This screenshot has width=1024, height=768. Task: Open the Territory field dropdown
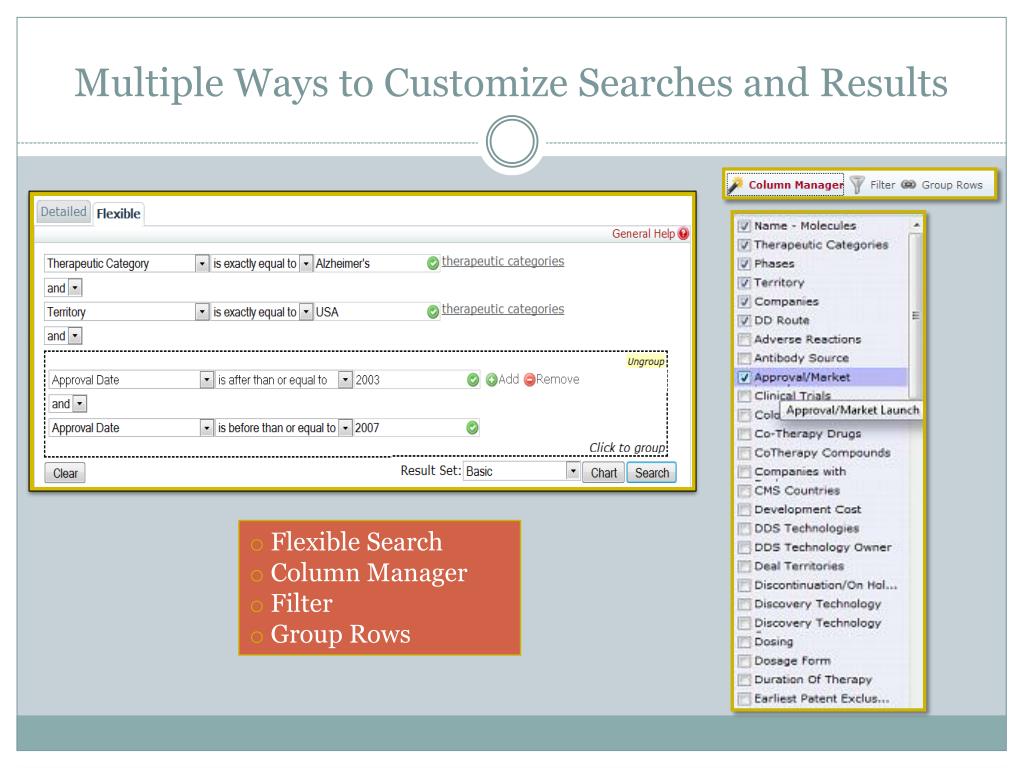pos(202,312)
